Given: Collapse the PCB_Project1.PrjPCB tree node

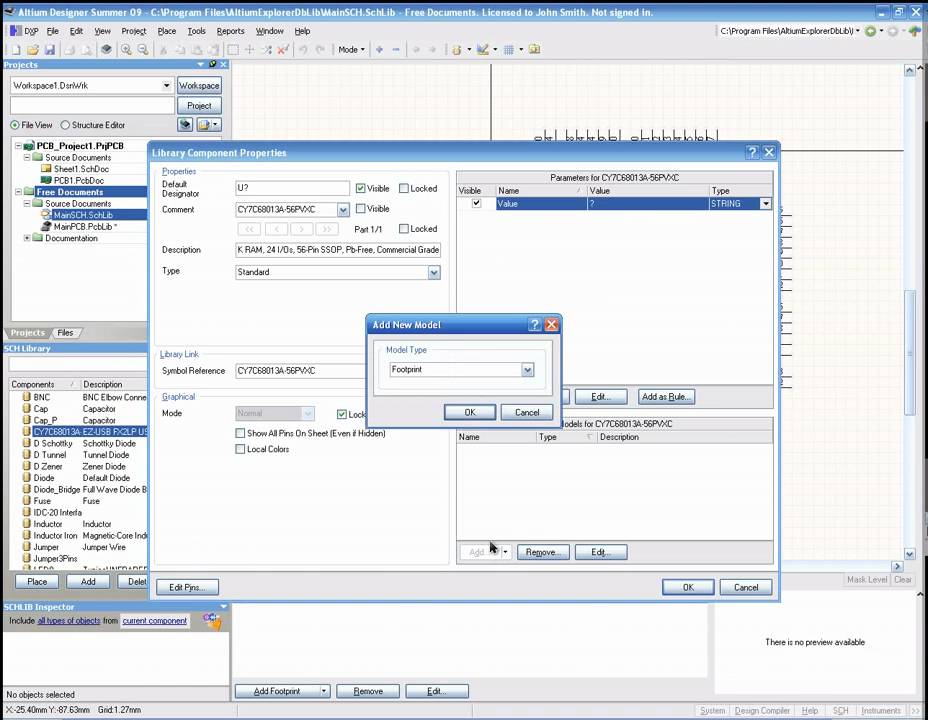Looking at the screenshot, I should point(18,146).
